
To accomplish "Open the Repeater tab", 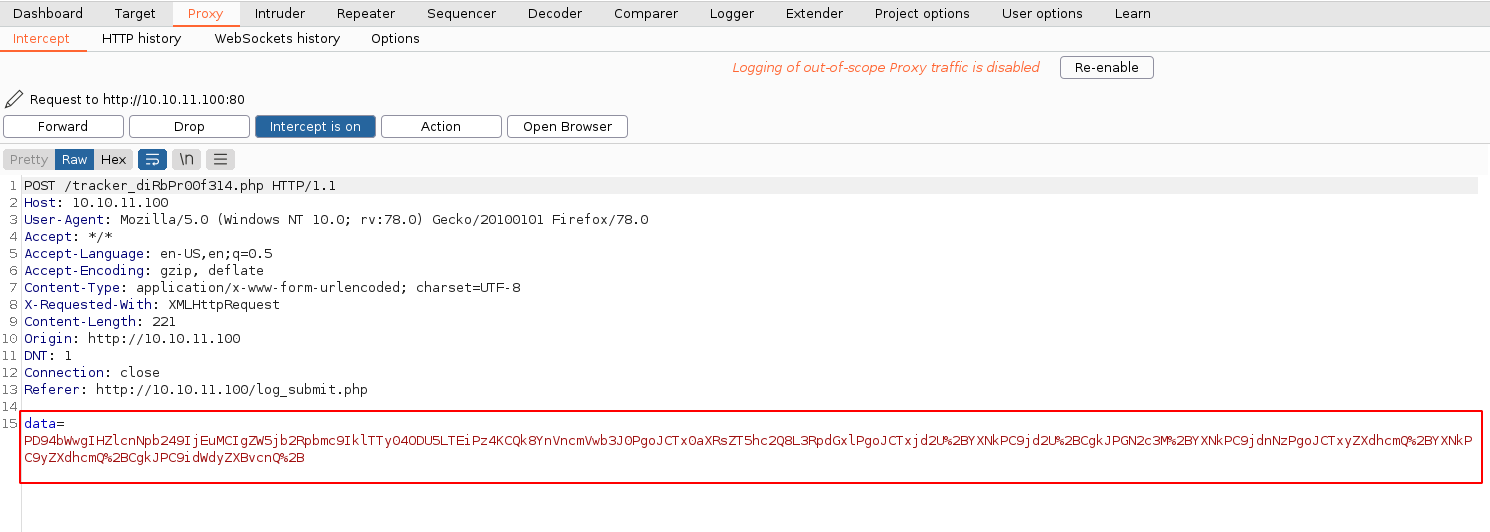I will (365, 13).
